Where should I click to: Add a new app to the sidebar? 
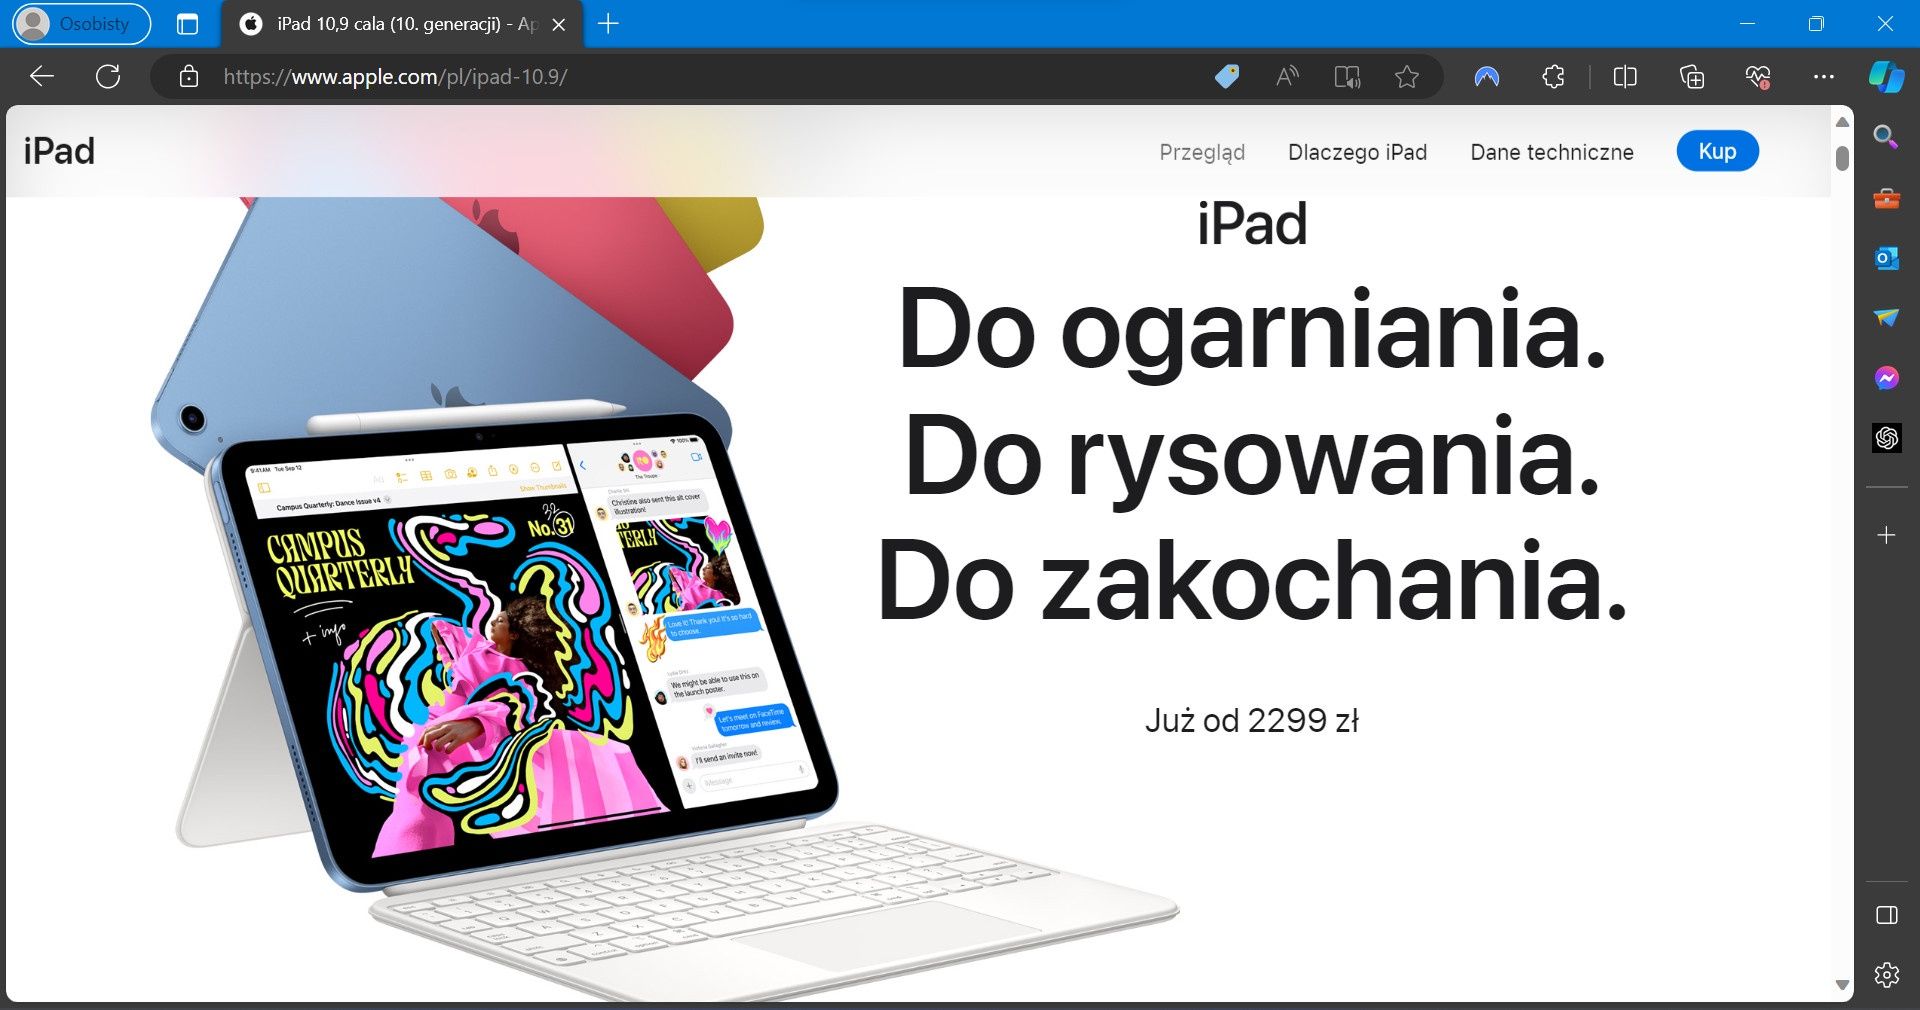1886,535
